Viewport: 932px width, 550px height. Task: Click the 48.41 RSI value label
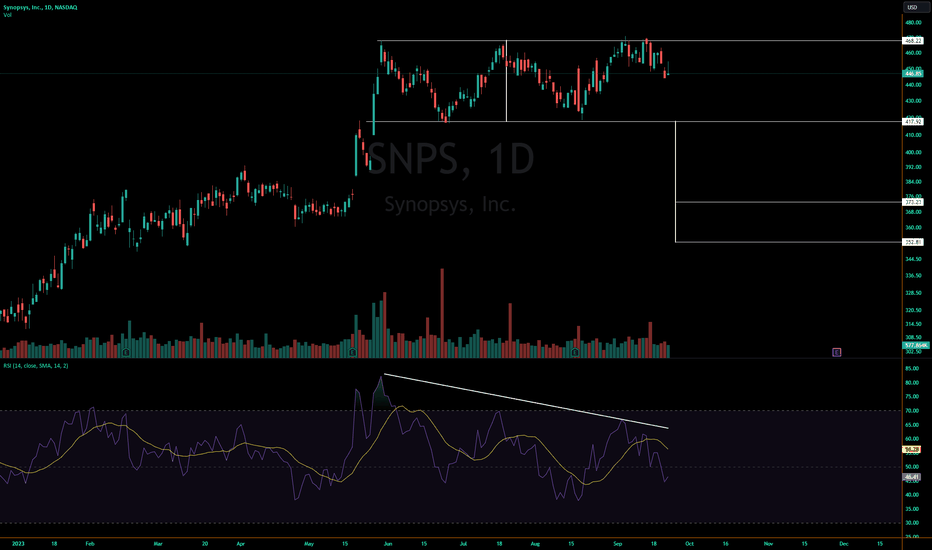[912, 477]
